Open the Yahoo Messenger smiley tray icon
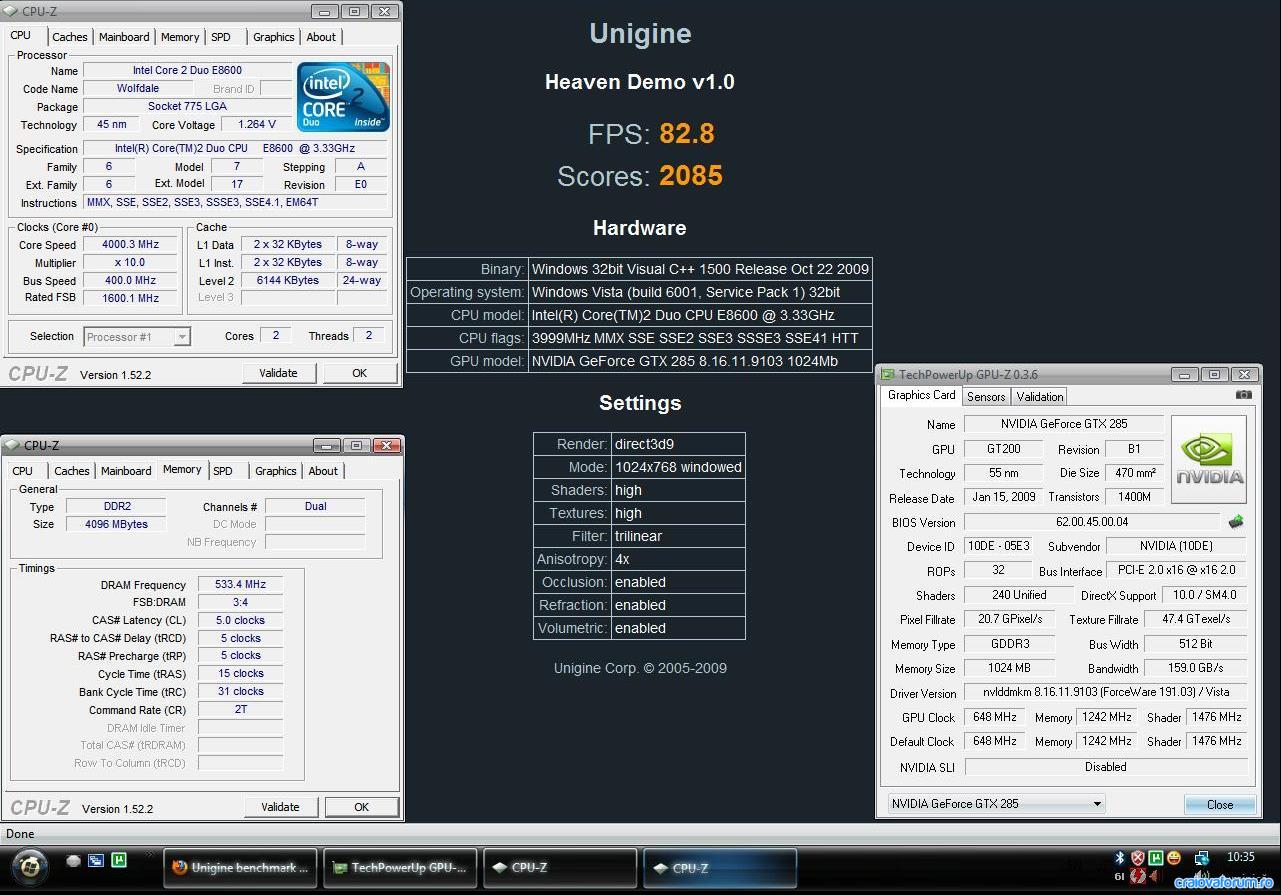Image resolution: width=1281 pixels, height=895 pixels. (x=1174, y=858)
